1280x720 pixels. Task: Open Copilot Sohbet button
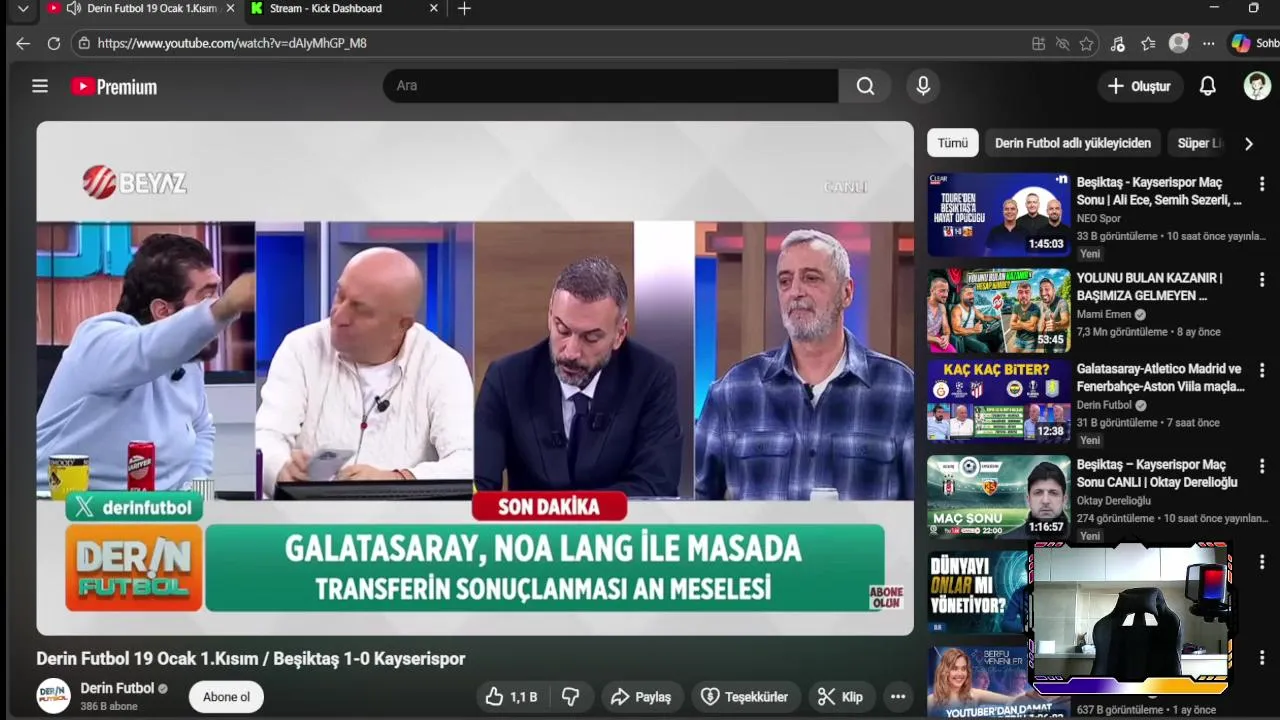pyautogui.click(x=1255, y=43)
